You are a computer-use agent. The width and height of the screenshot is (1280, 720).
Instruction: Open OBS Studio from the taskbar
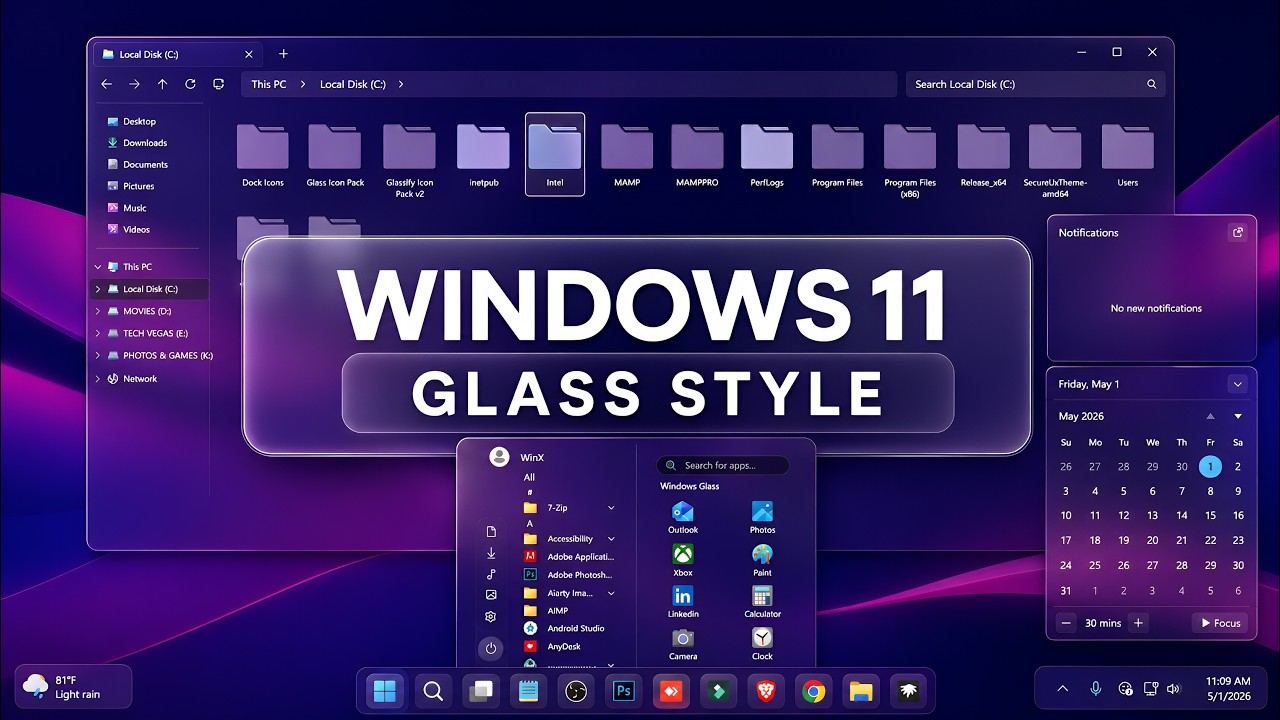[x=577, y=691]
